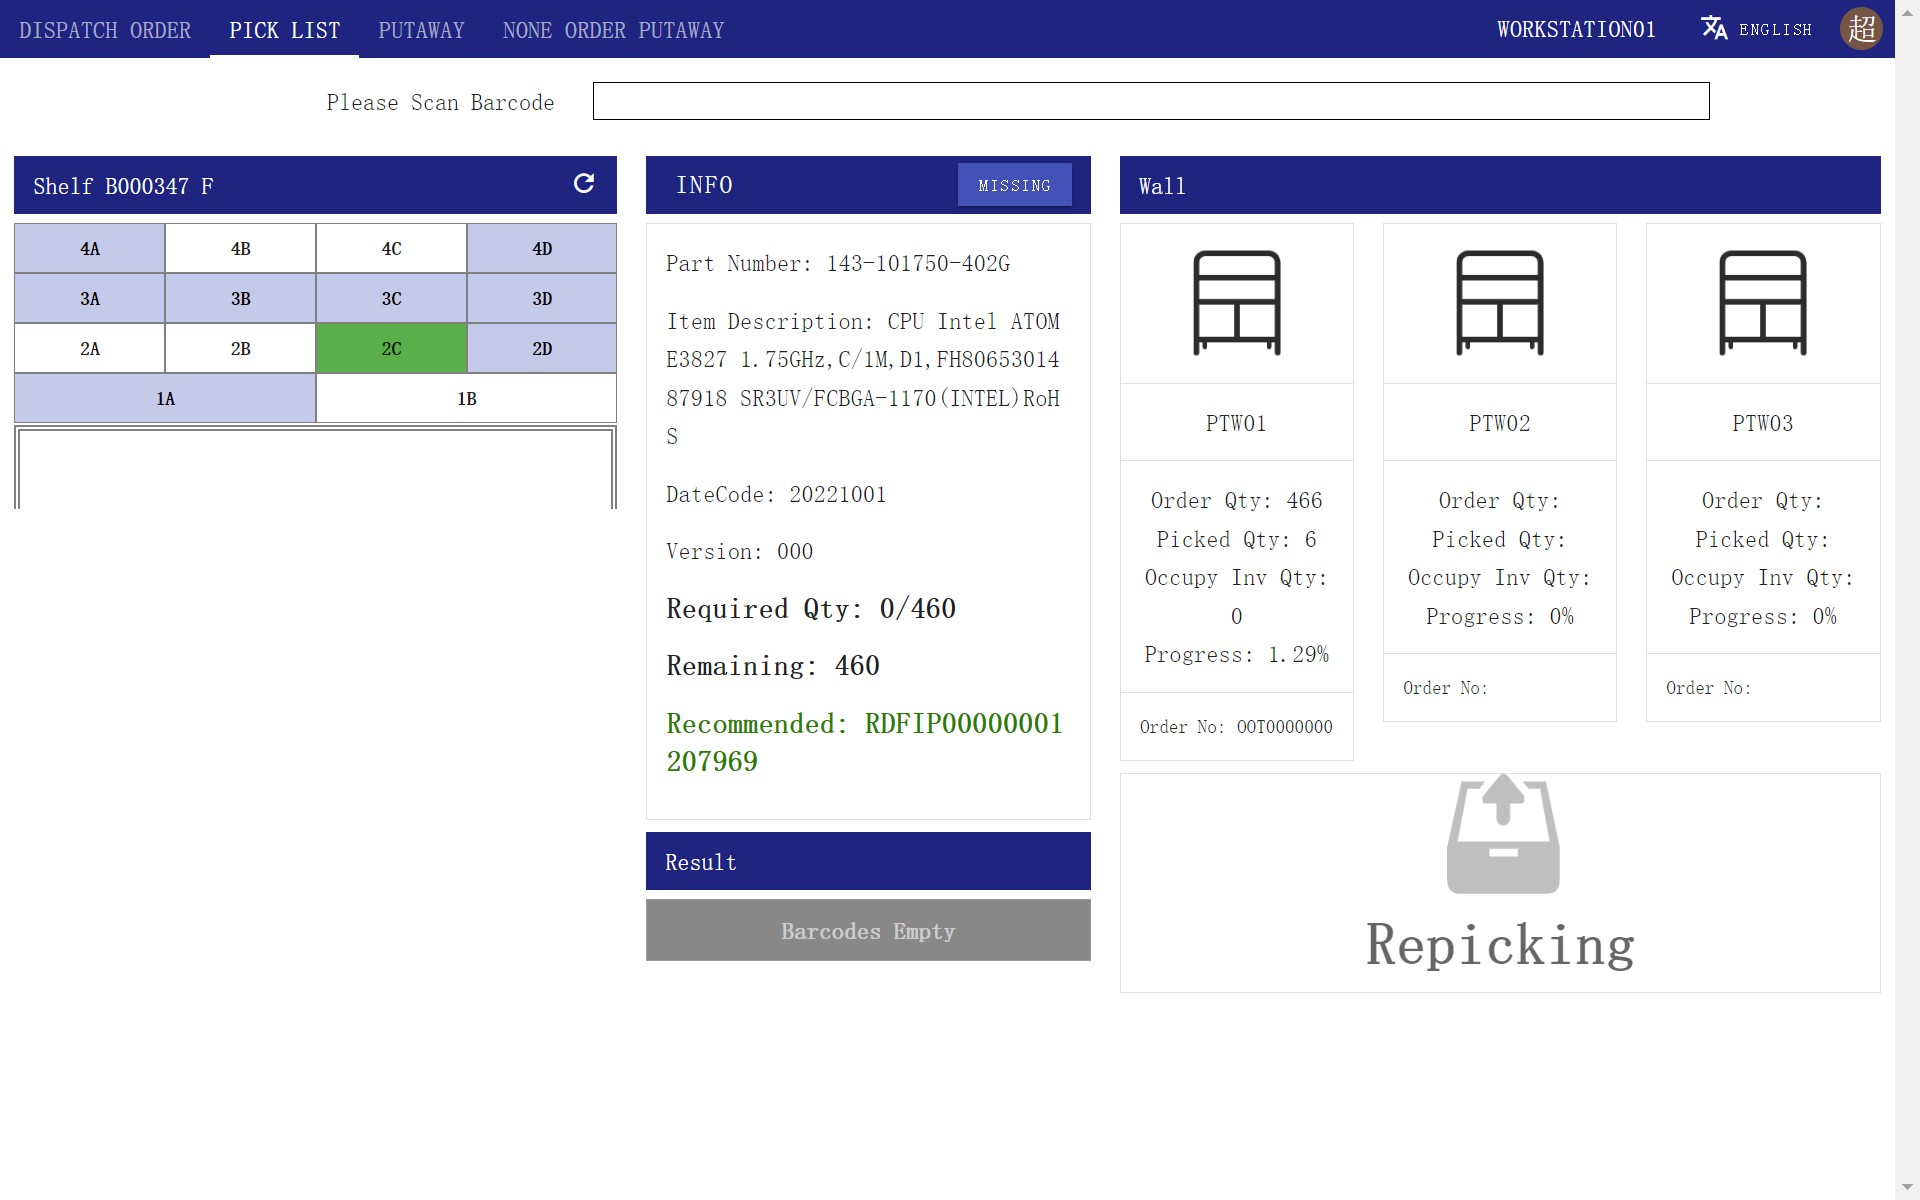Select the PTW01 wall rack icon

coord(1237,303)
